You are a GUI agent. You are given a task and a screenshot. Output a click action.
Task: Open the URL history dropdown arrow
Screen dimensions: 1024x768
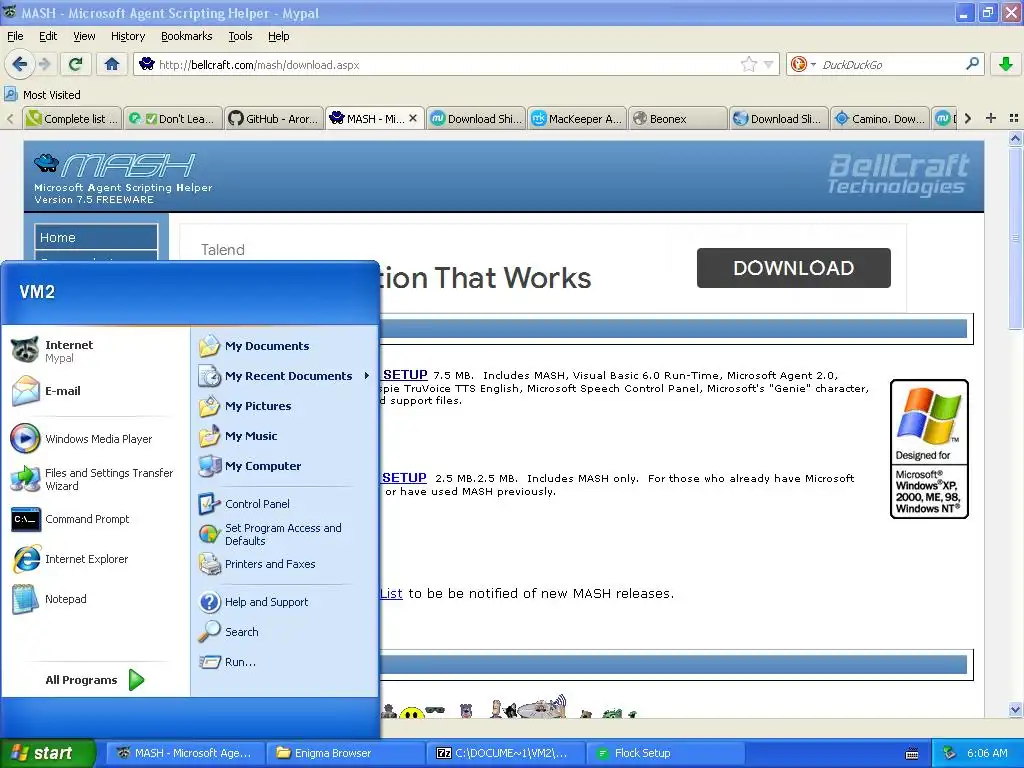(x=769, y=65)
